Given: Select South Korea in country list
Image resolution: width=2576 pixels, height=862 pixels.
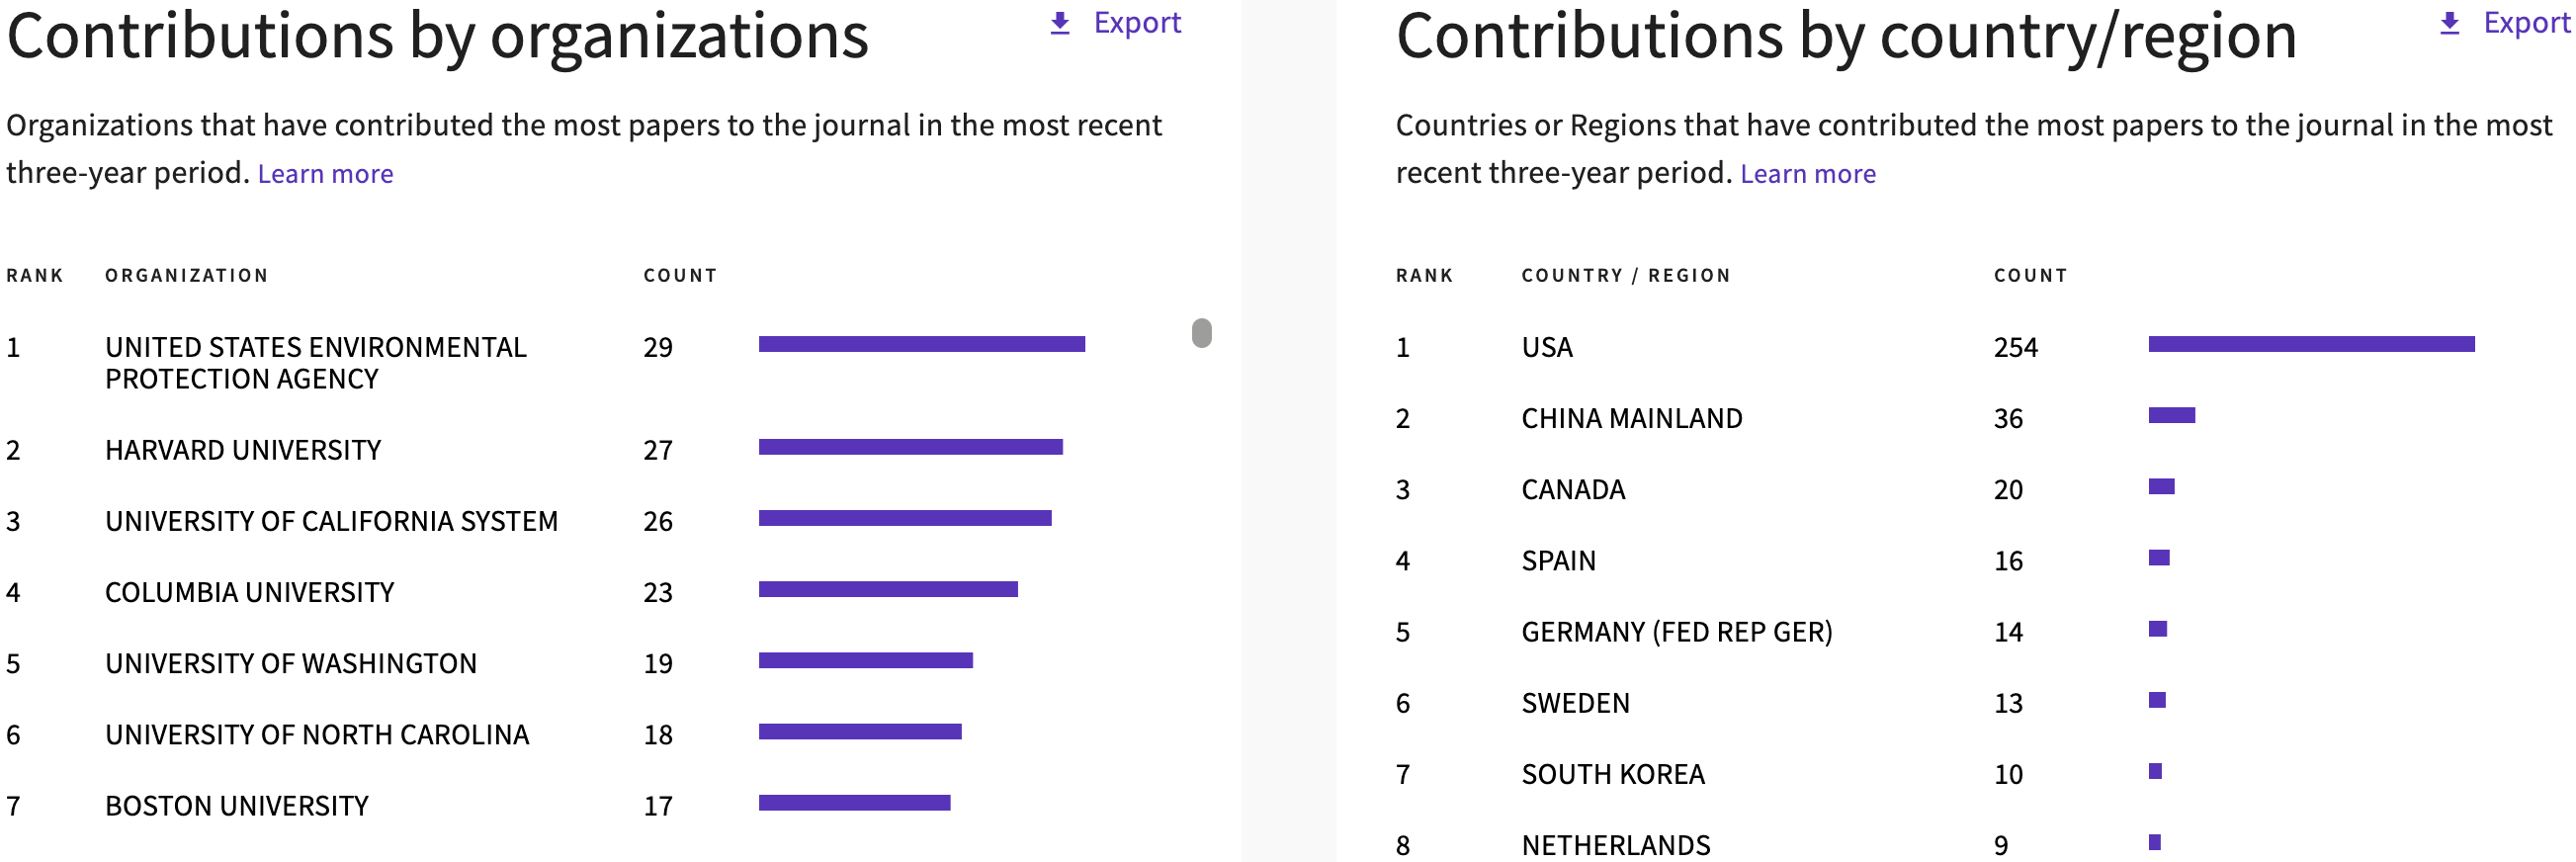Looking at the screenshot, I should point(1612,774).
